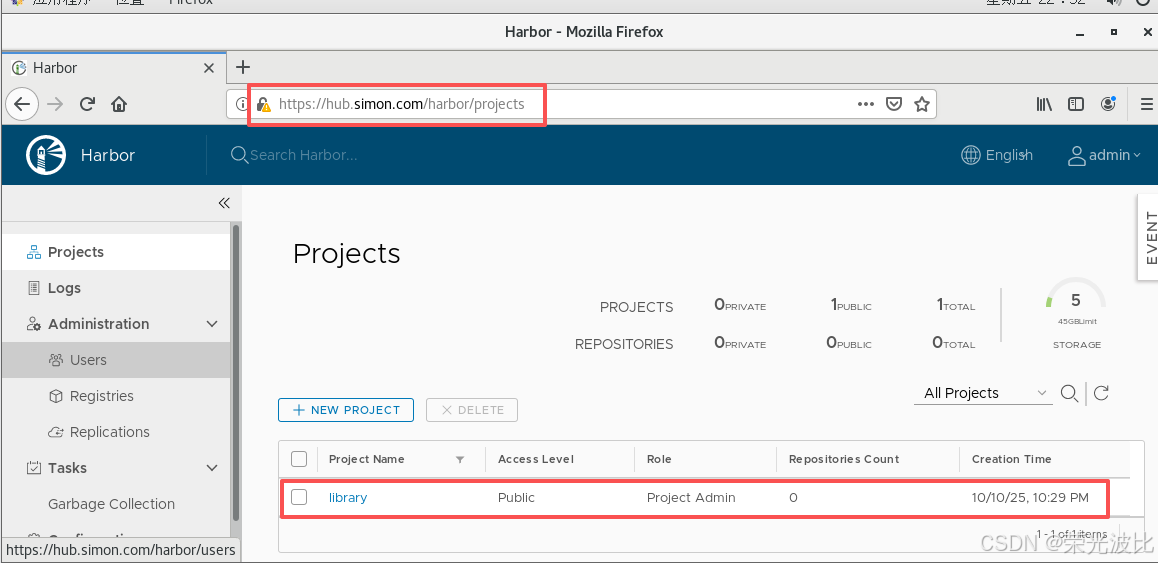Sort by Access Level column header
Viewport: 1158px width, 563px height.
536,460
